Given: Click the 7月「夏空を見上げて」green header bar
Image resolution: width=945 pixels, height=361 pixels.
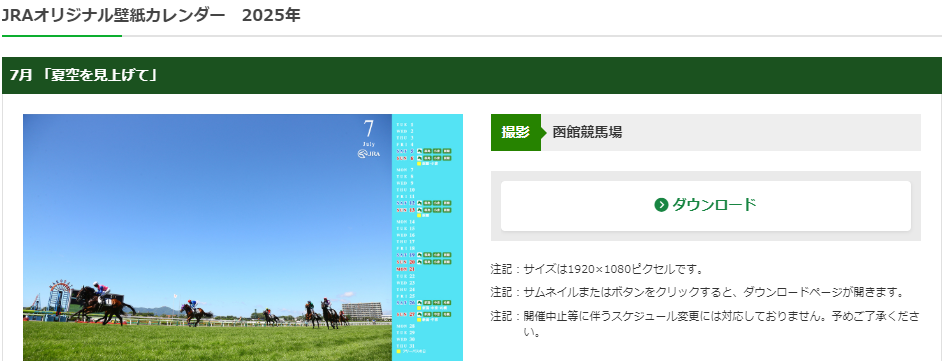Looking at the screenshot, I should (472, 75).
